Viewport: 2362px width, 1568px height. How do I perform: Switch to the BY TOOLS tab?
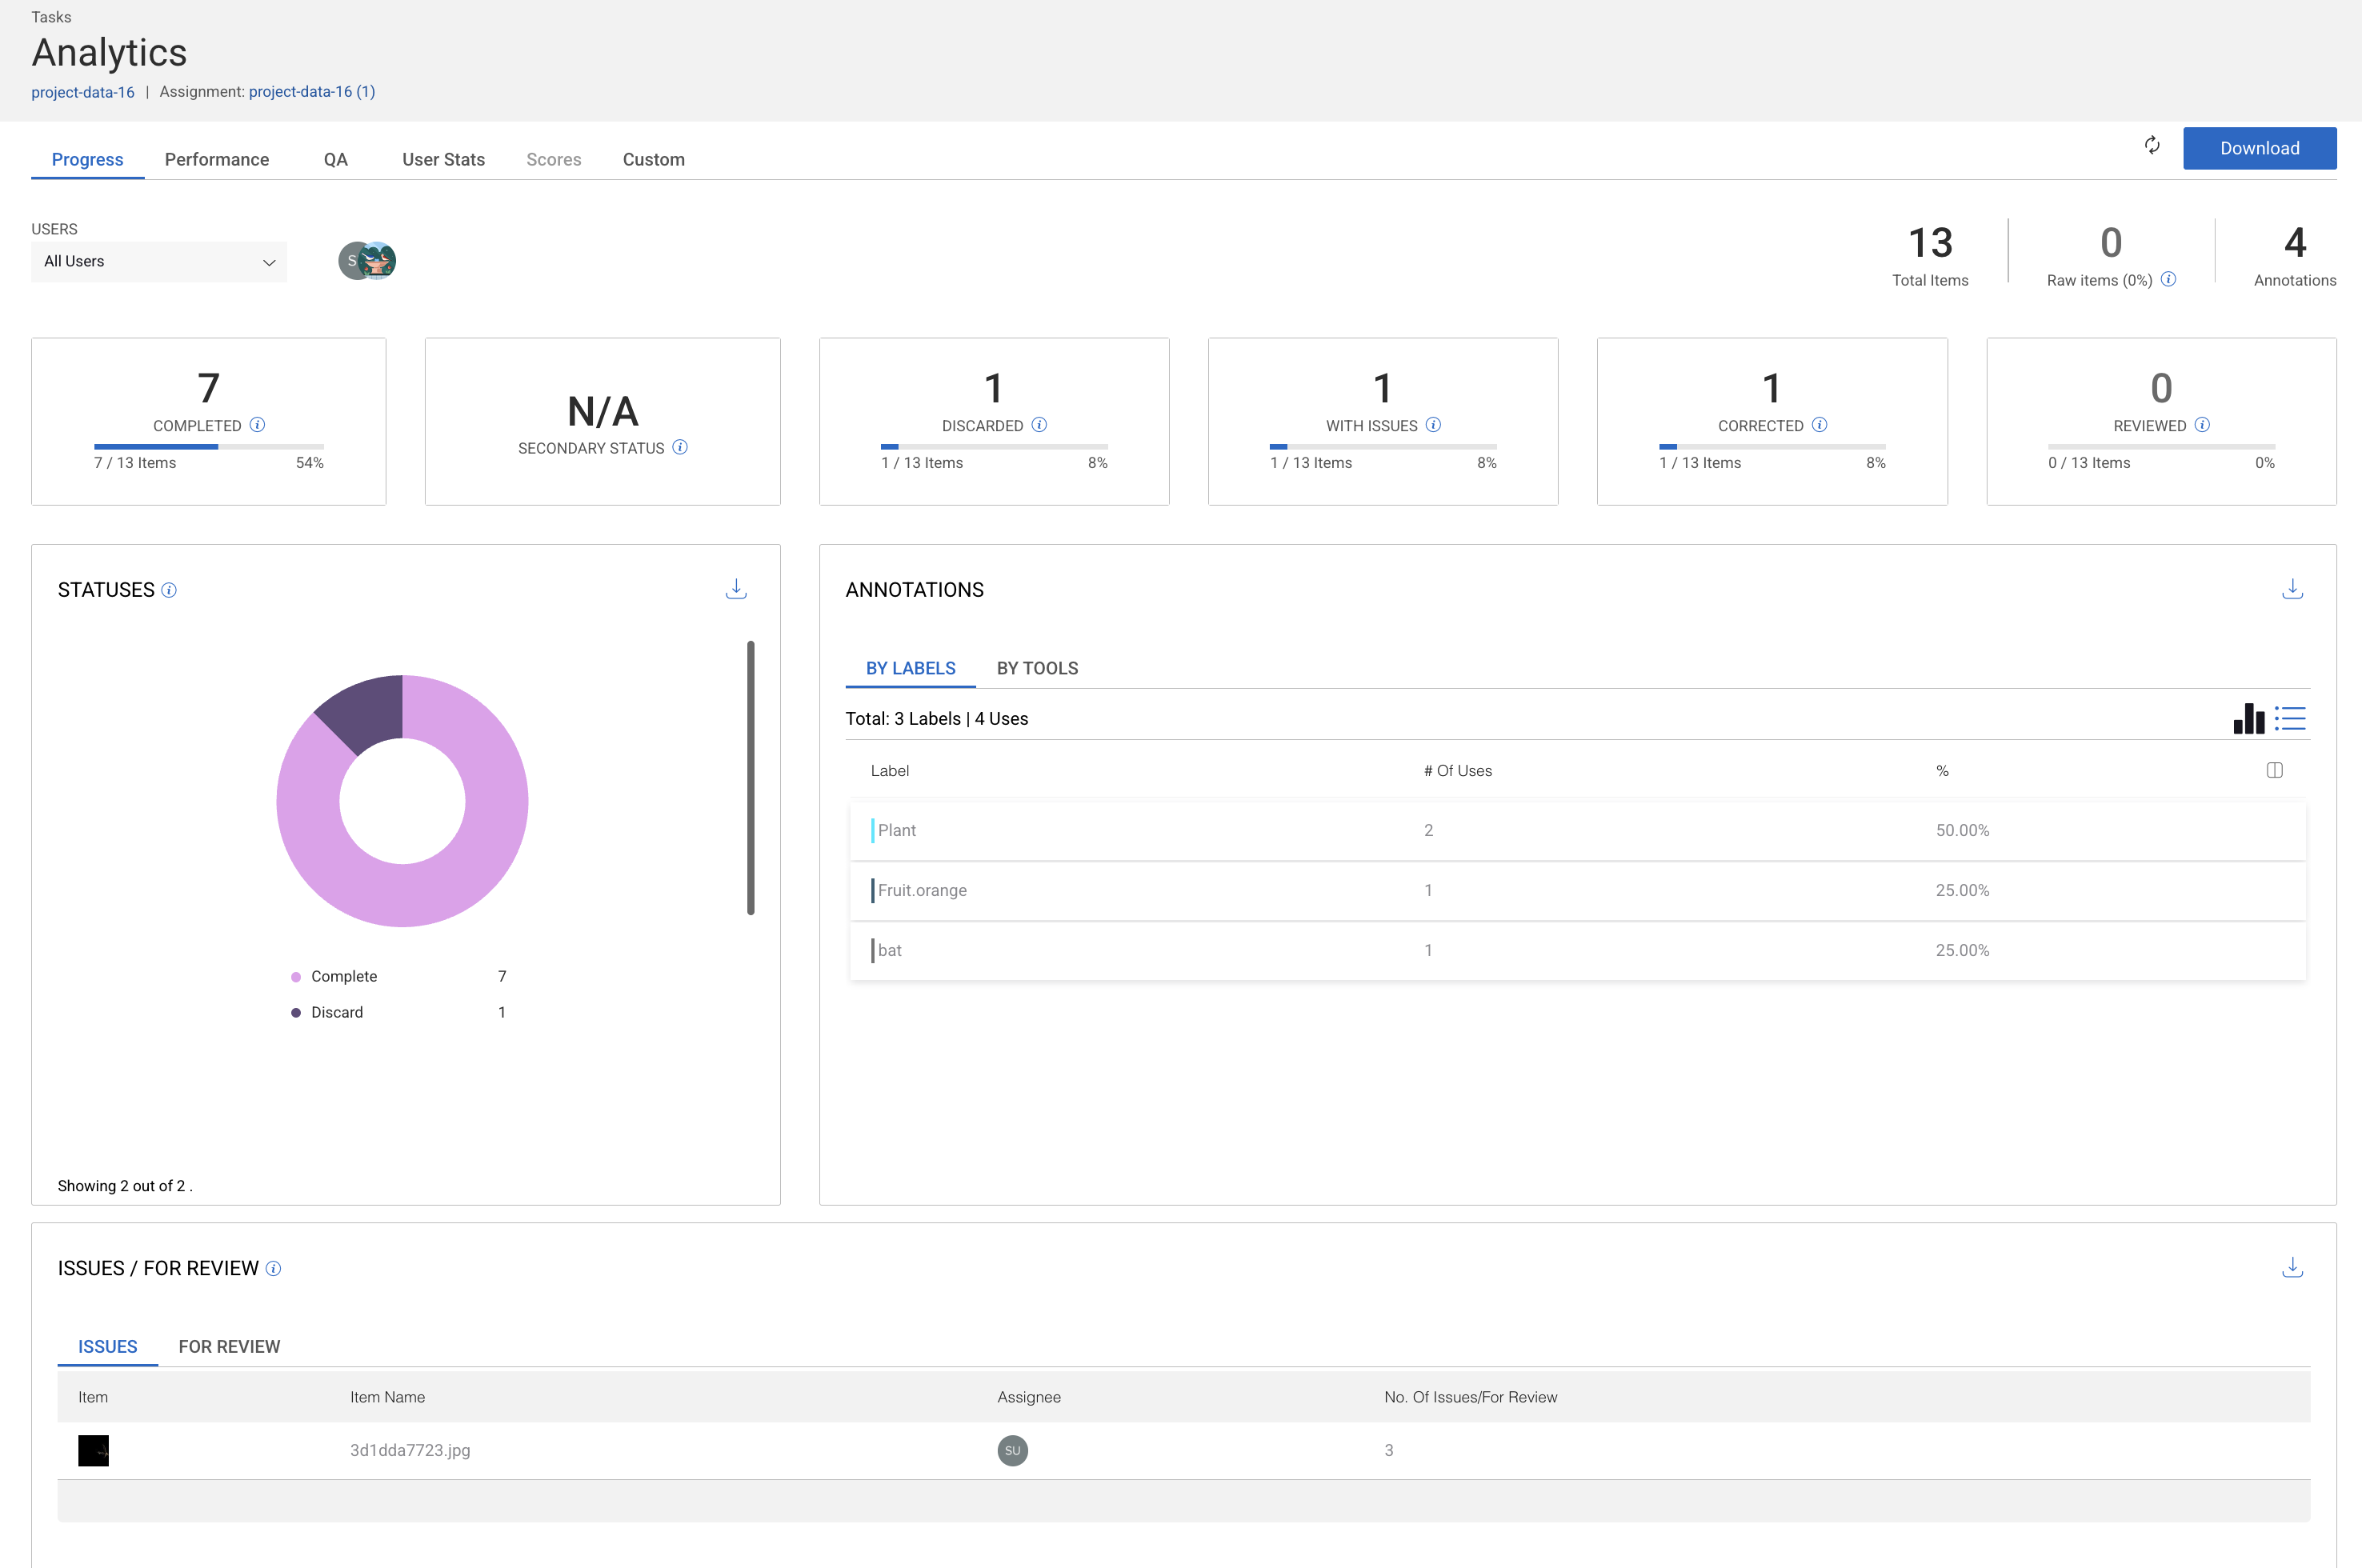click(1037, 668)
